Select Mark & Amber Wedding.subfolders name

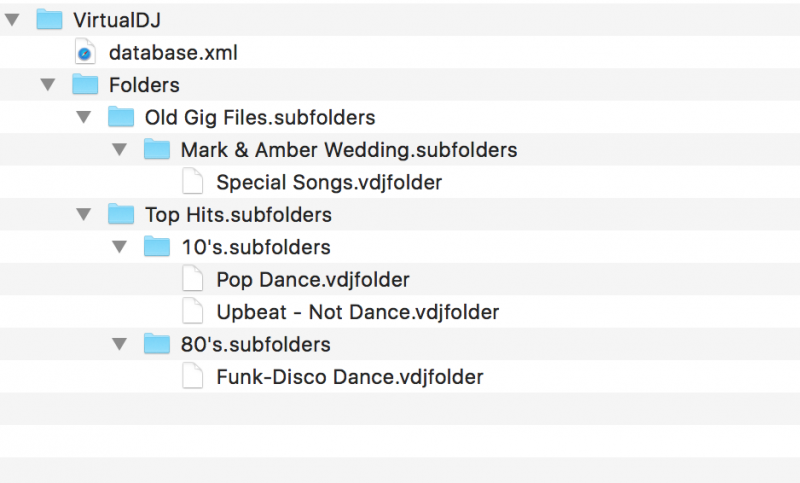(x=349, y=150)
